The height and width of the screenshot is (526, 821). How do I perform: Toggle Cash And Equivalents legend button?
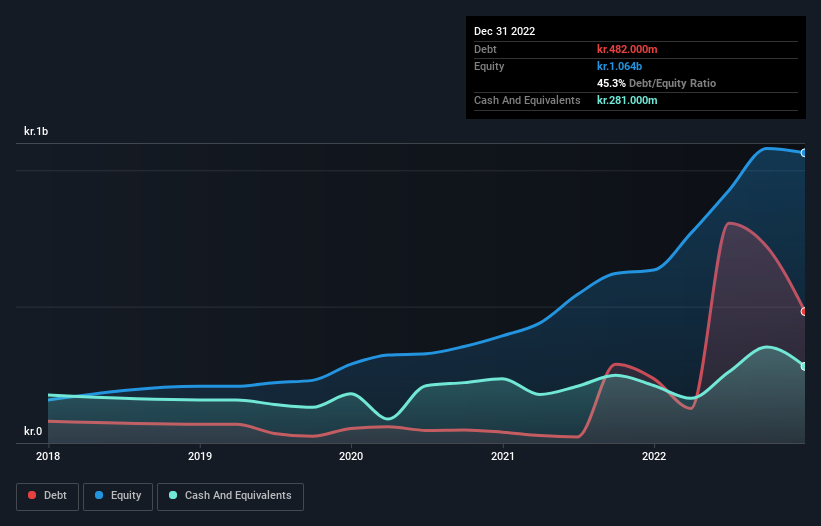(230, 496)
